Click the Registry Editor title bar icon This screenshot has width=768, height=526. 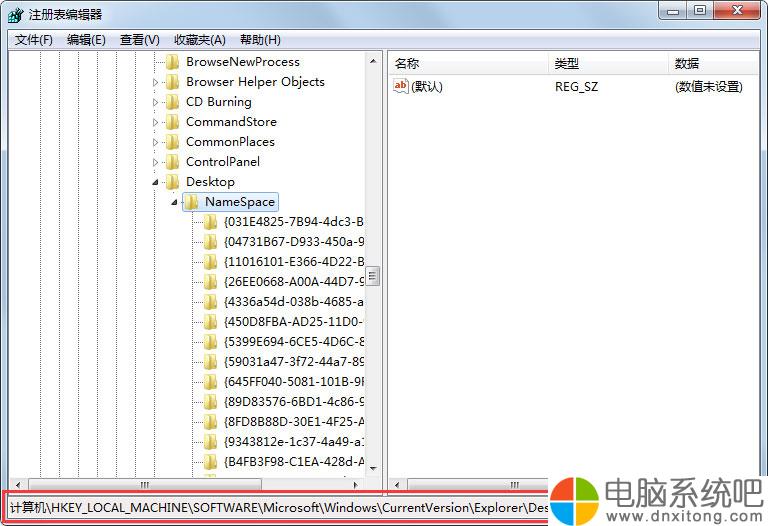(x=16, y=15)
